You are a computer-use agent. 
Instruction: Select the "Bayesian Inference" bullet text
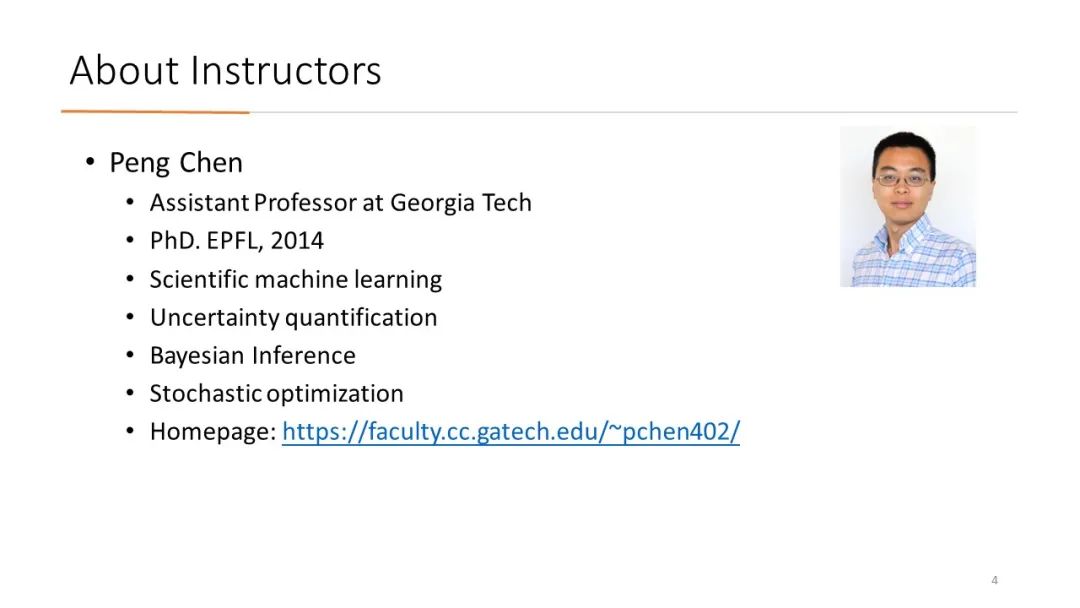(252, 355)
